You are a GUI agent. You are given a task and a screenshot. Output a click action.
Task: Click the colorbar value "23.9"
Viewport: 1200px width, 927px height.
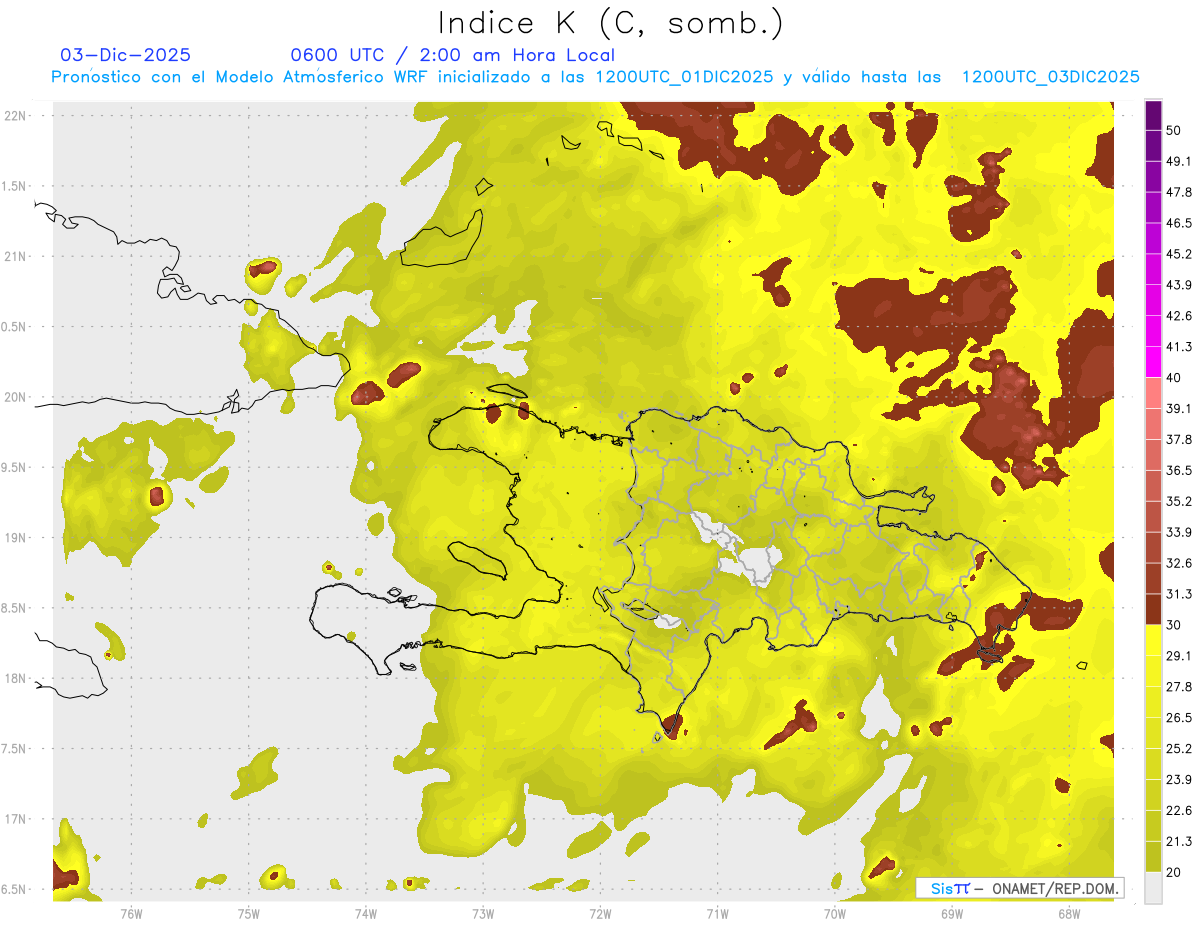[1179, 780]
